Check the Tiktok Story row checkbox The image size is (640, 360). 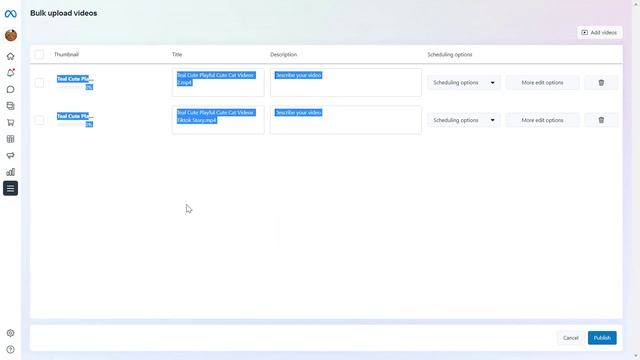(39, 120)
